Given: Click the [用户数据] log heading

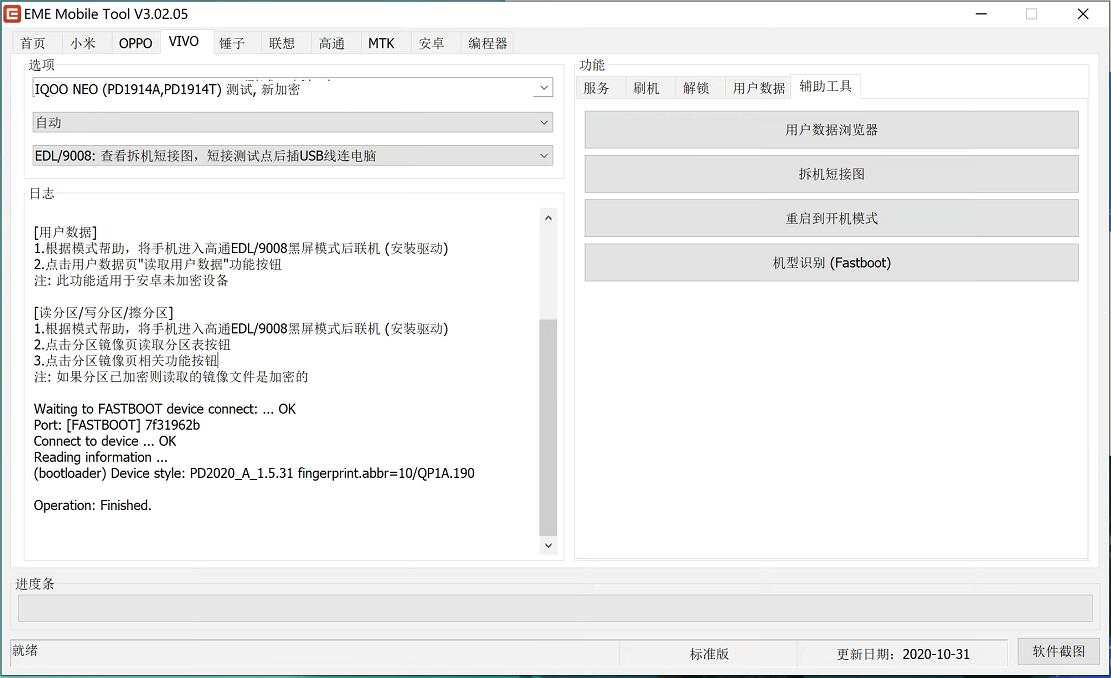Looking at the screenshot, I should click(65, 232).
